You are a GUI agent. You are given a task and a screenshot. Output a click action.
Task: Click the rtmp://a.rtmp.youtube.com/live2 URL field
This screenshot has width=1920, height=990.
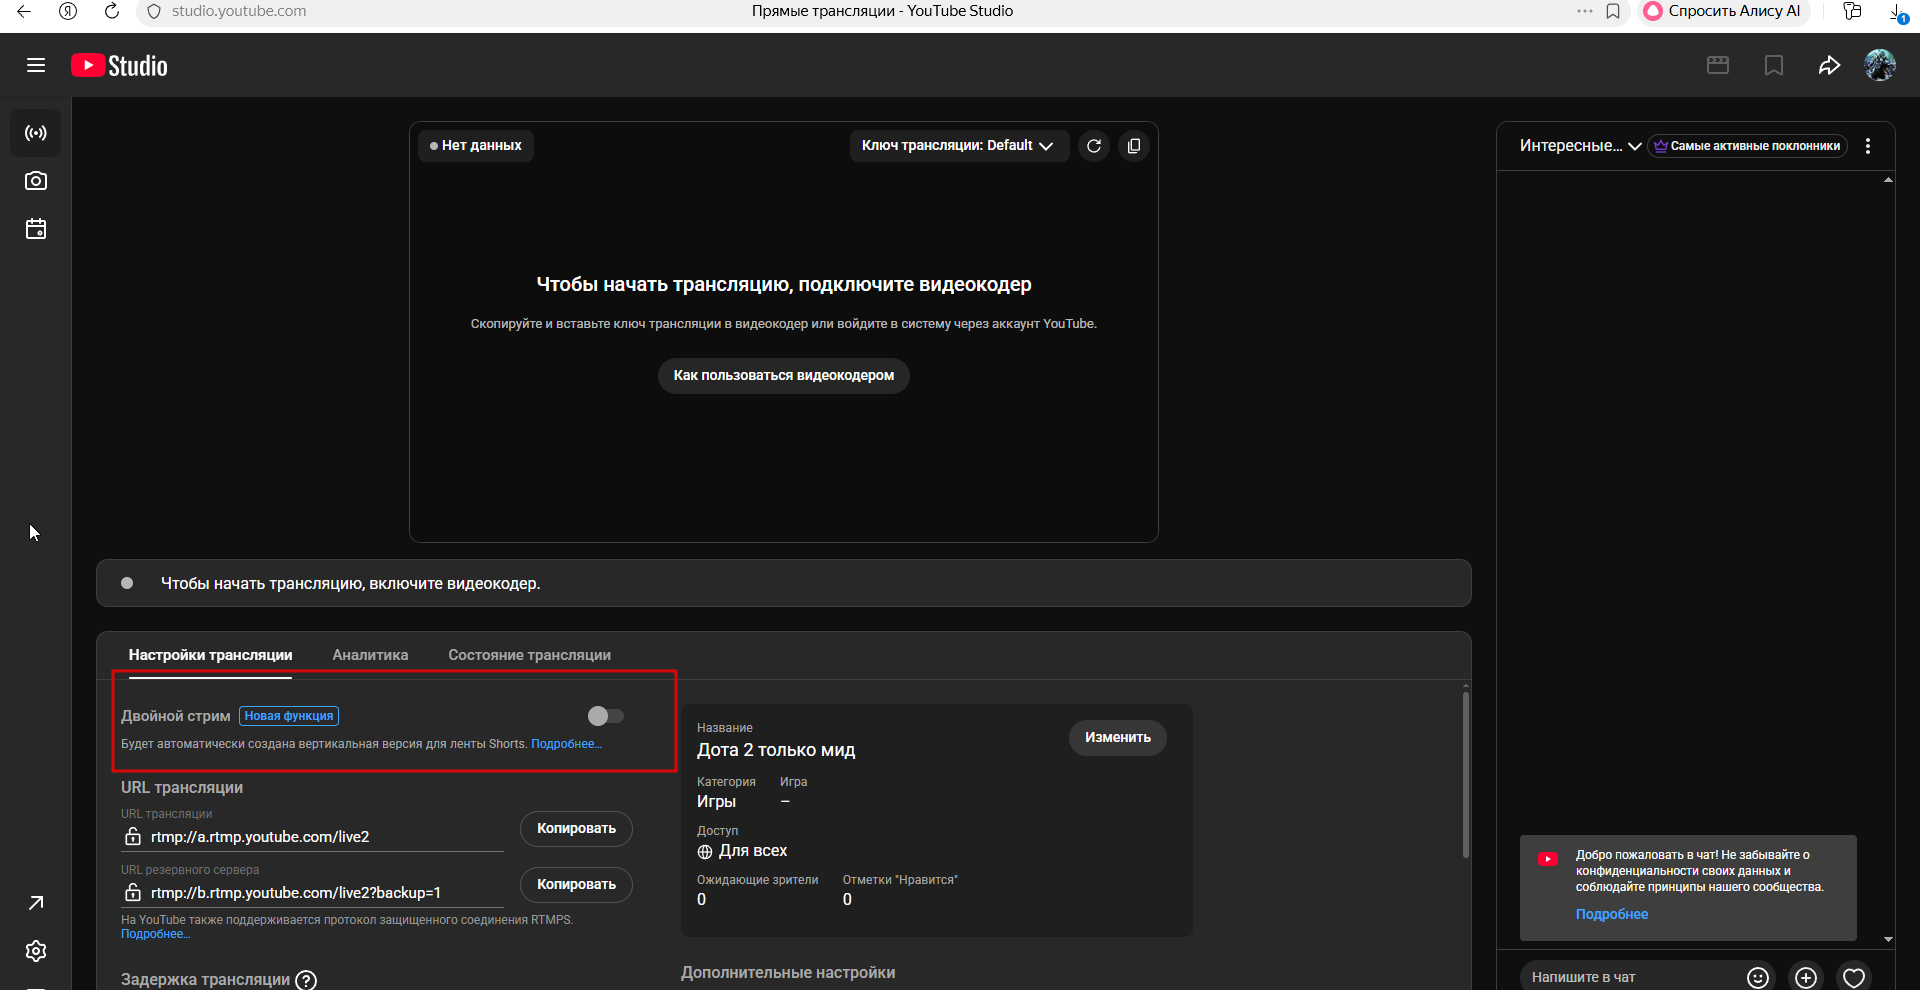point(312,837)
